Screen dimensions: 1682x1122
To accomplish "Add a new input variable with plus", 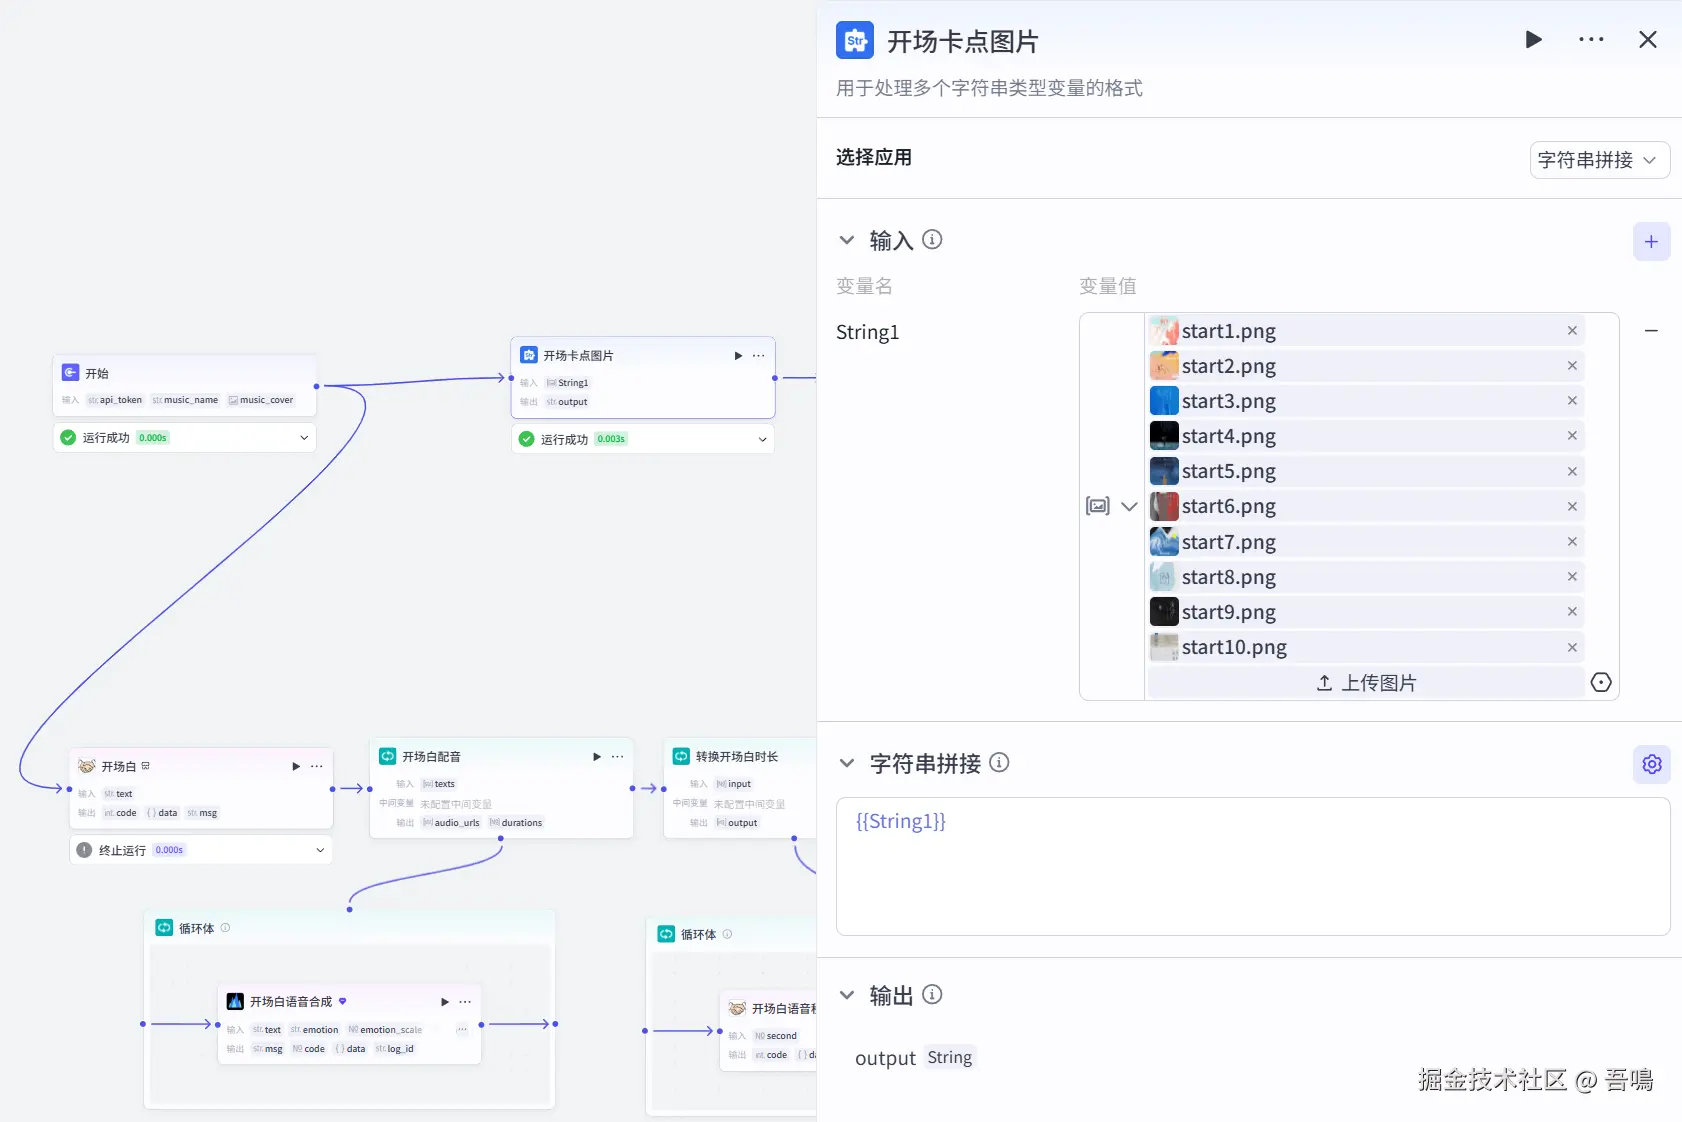I will [x=1651, y=242].
